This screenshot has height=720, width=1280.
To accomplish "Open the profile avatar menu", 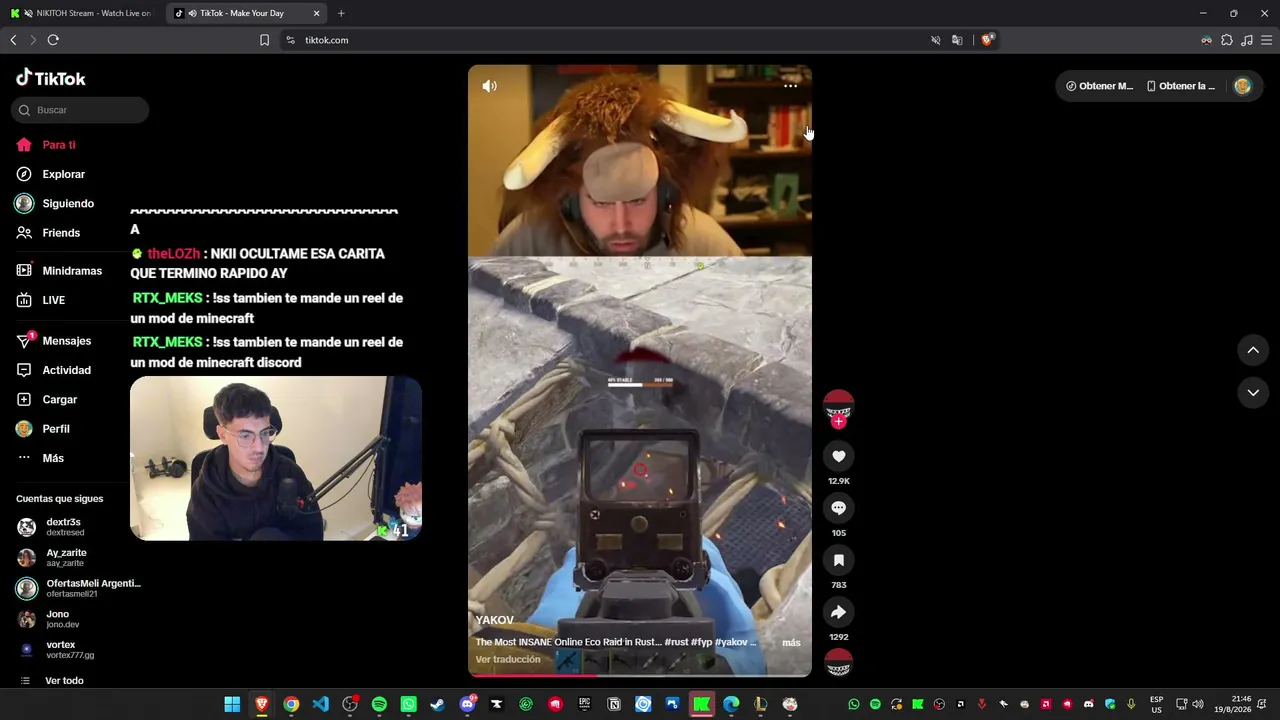I will point(1243,86).
